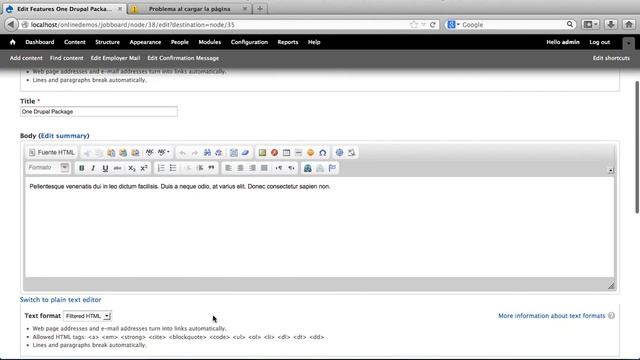Click the Center alignment icon
The width and height of the screenshot is (640, 360).
click(x=240, y=168)
